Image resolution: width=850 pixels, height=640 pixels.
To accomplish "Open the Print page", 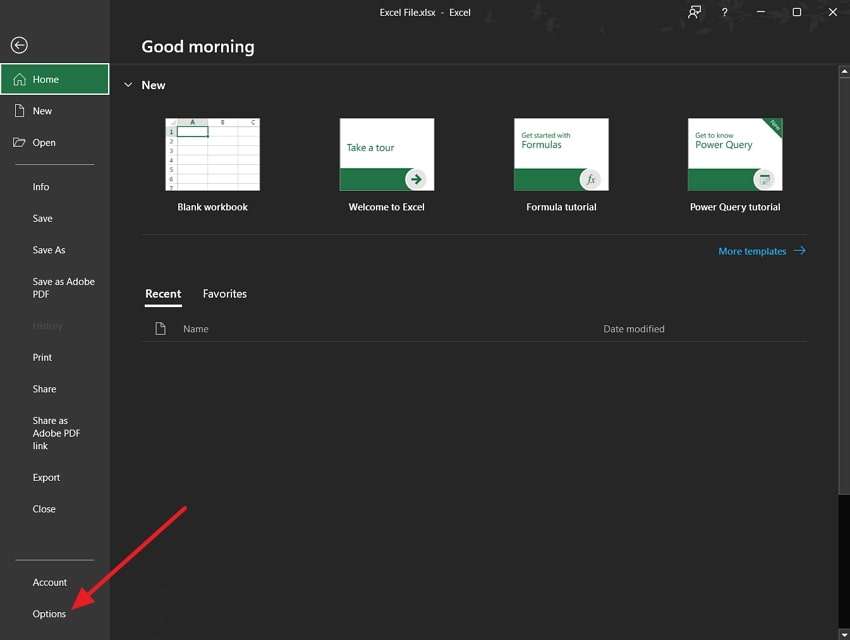I will coord(42,358).
